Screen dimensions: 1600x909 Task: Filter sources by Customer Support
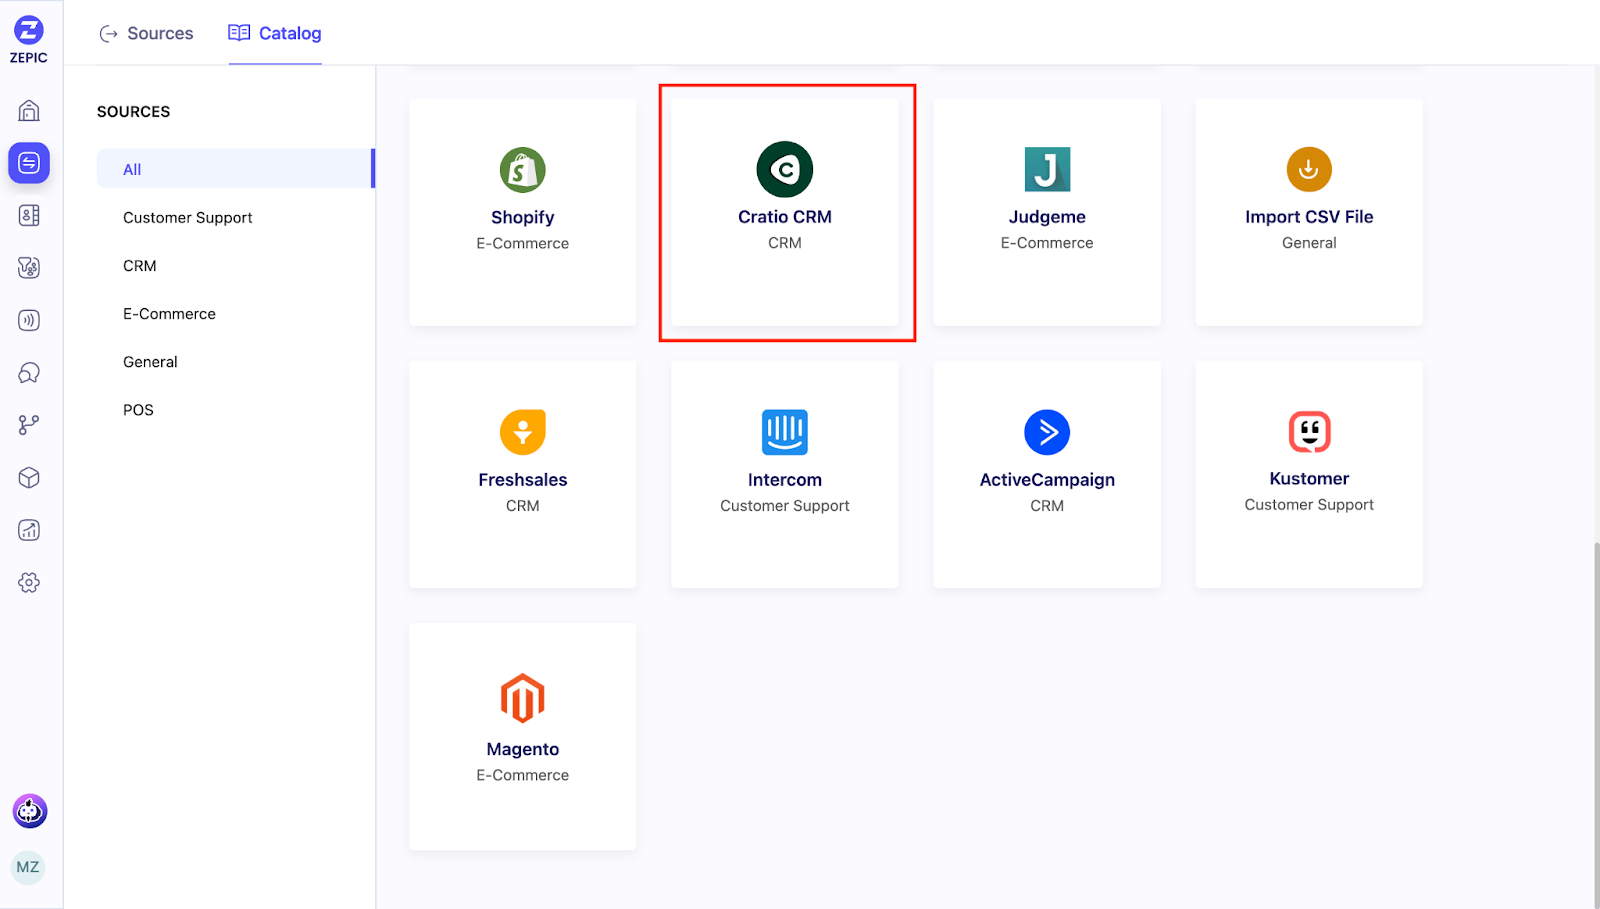(x=187, y=217)
